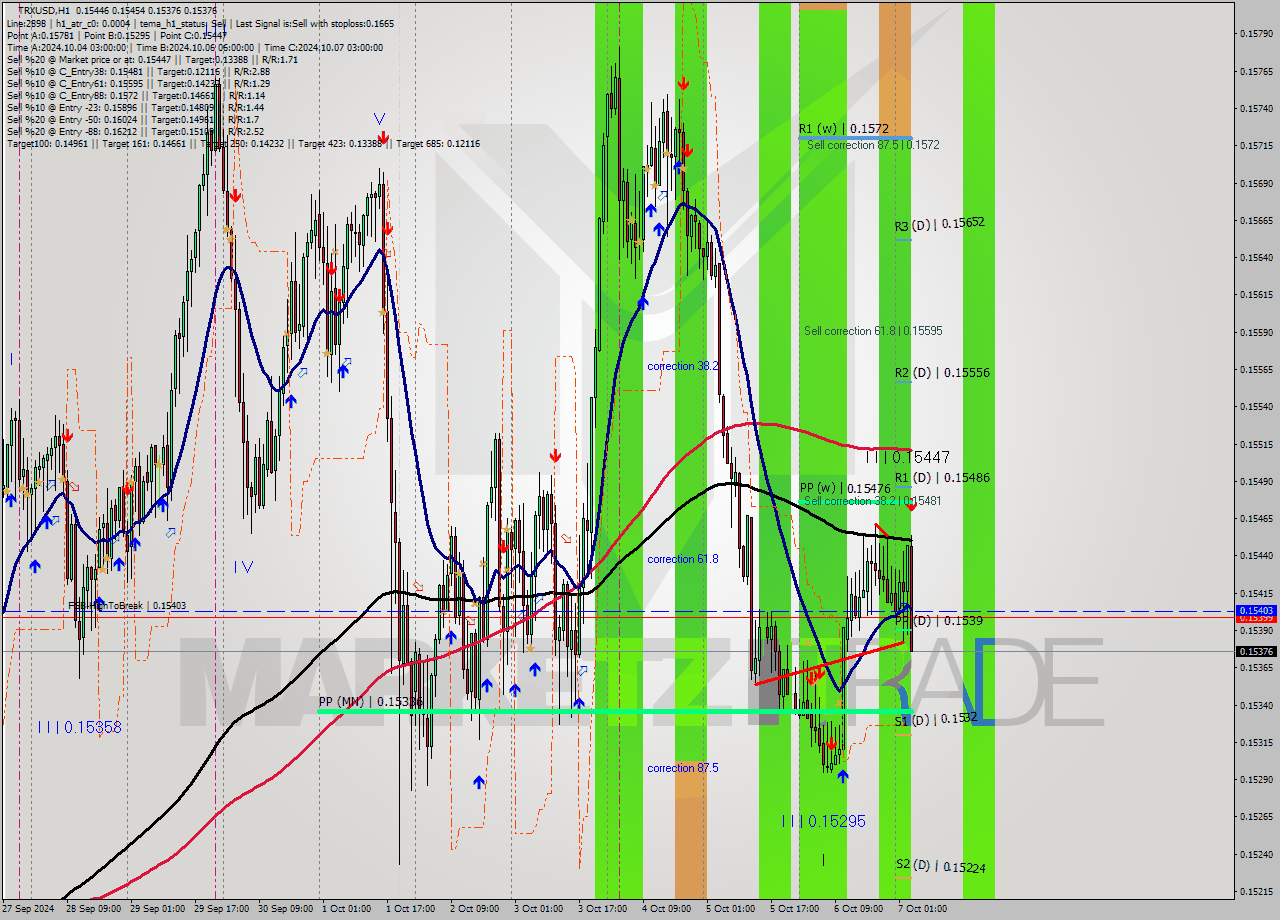Viewport: 1280px width, 920px height.
Task: Select the 'S2 (D) | 0.15224' label
Action: coord(940,867)
